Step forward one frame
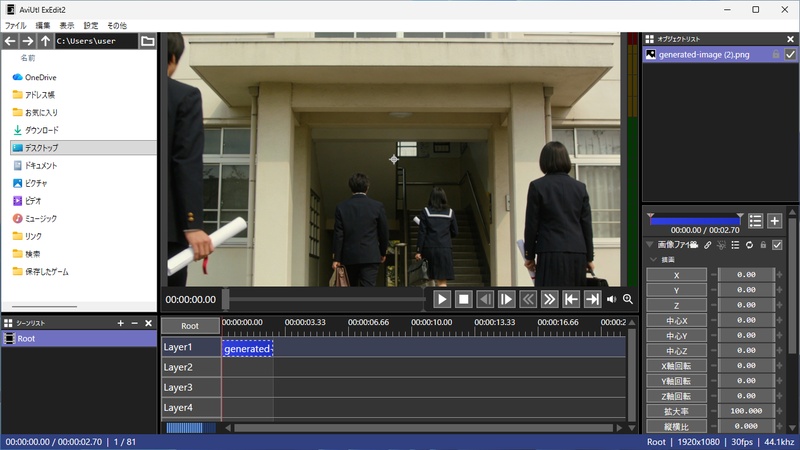This screenshot has height=450, width=800. (507, 299)
